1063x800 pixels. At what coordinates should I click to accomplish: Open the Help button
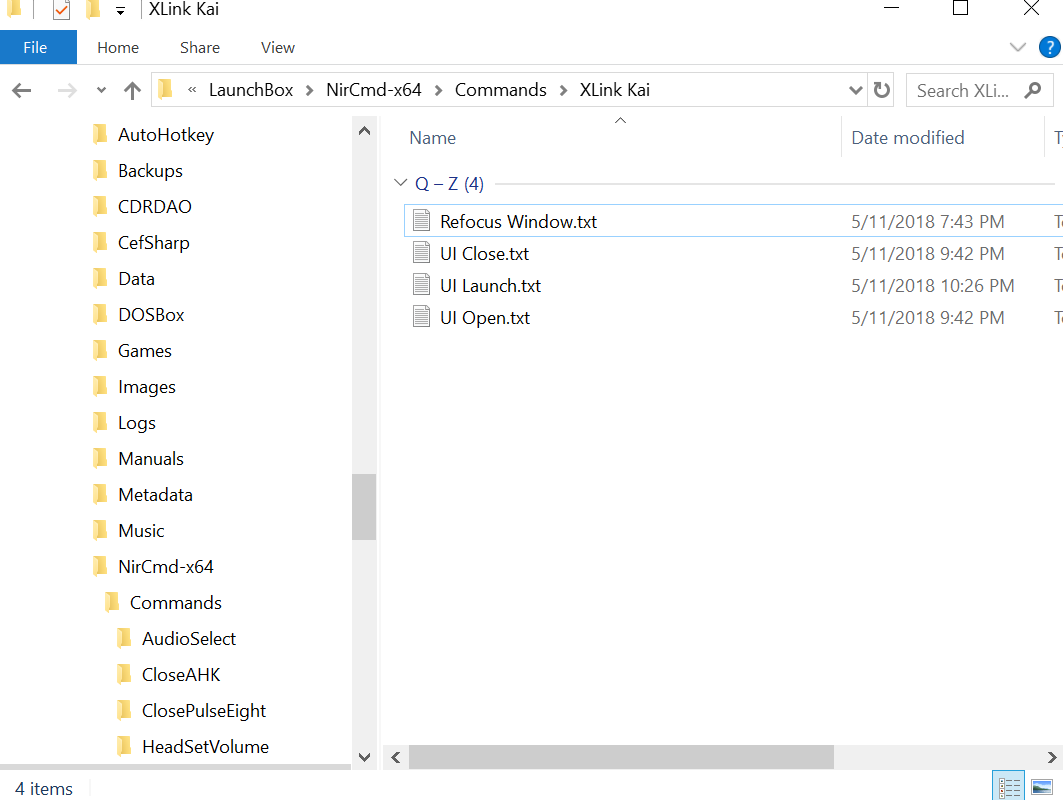1049,47
